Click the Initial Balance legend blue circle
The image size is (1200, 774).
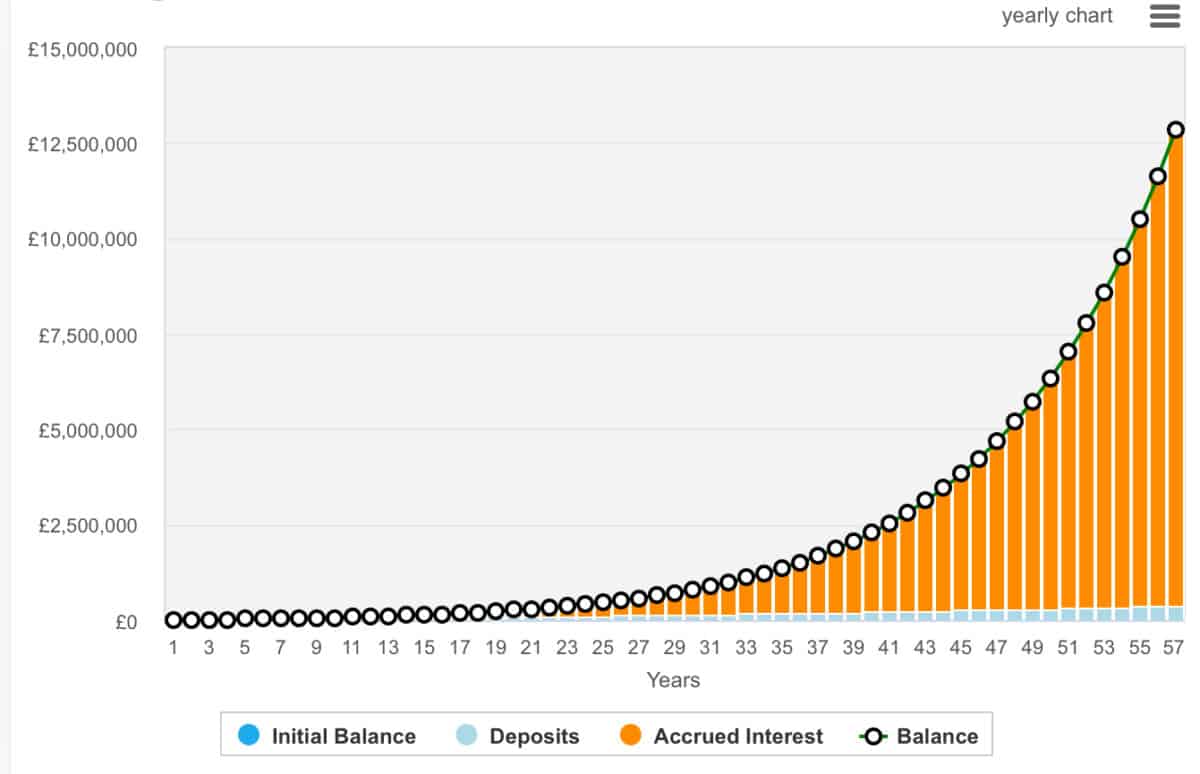250,736
